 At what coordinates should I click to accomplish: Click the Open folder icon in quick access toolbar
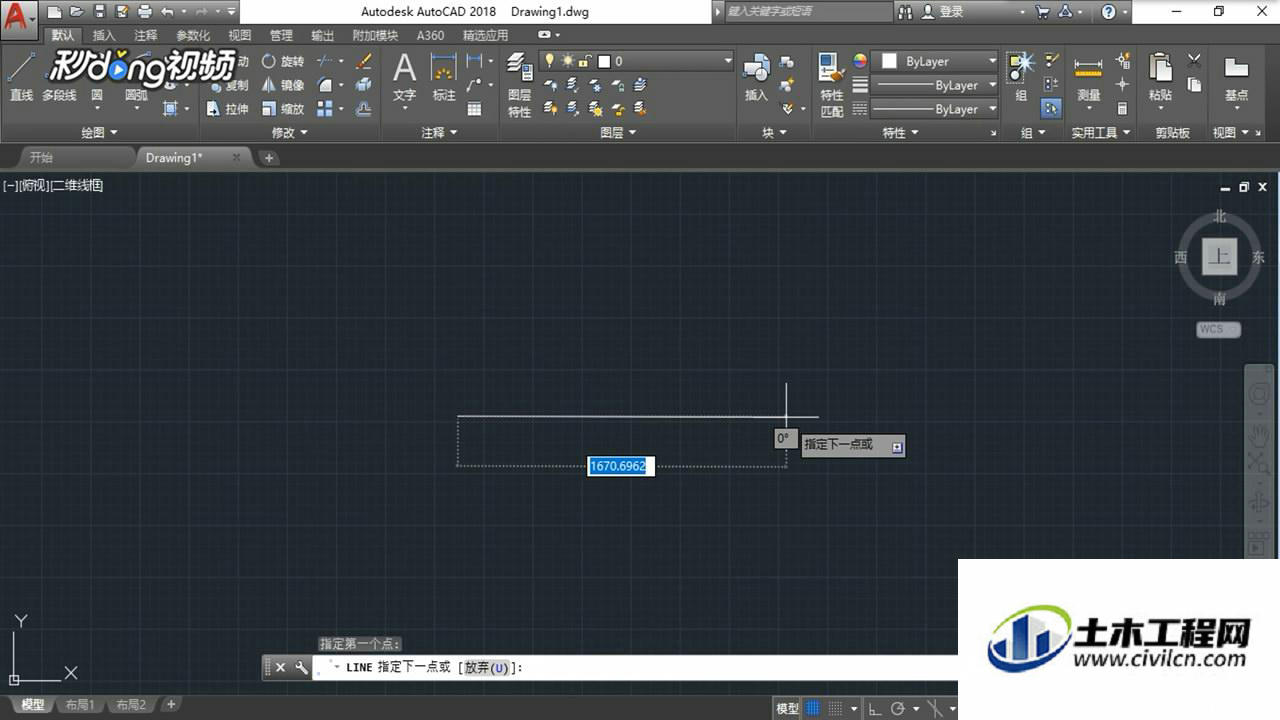[x=76, y=12]
